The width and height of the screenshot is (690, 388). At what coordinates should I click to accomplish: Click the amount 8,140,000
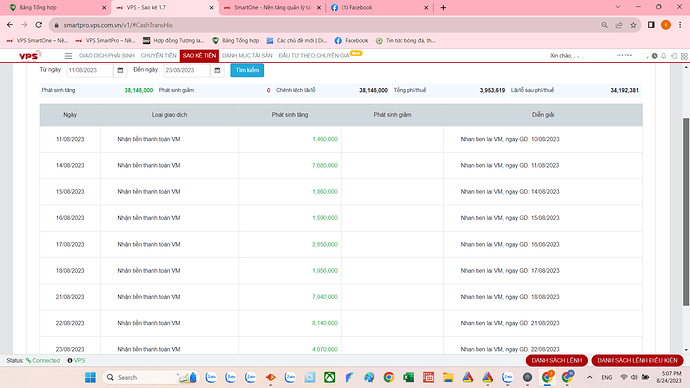tap(325, 323)
